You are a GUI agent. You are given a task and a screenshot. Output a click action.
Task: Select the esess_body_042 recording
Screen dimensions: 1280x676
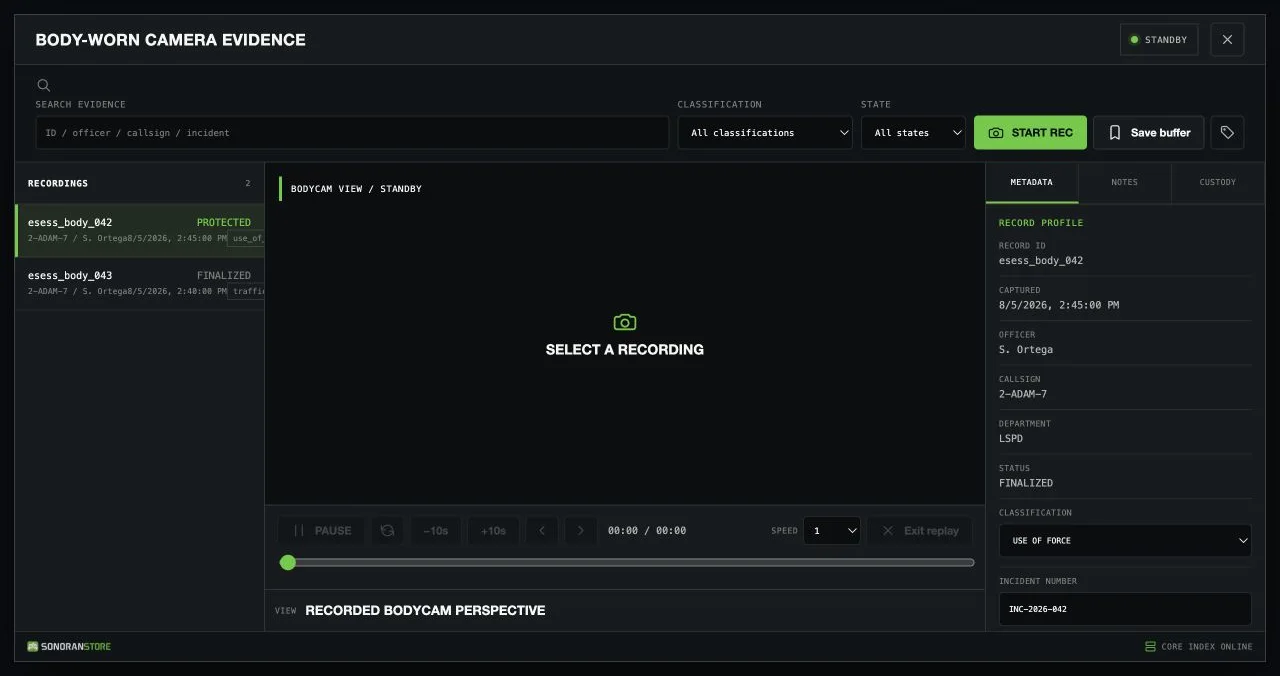click(x=140, y=231)
